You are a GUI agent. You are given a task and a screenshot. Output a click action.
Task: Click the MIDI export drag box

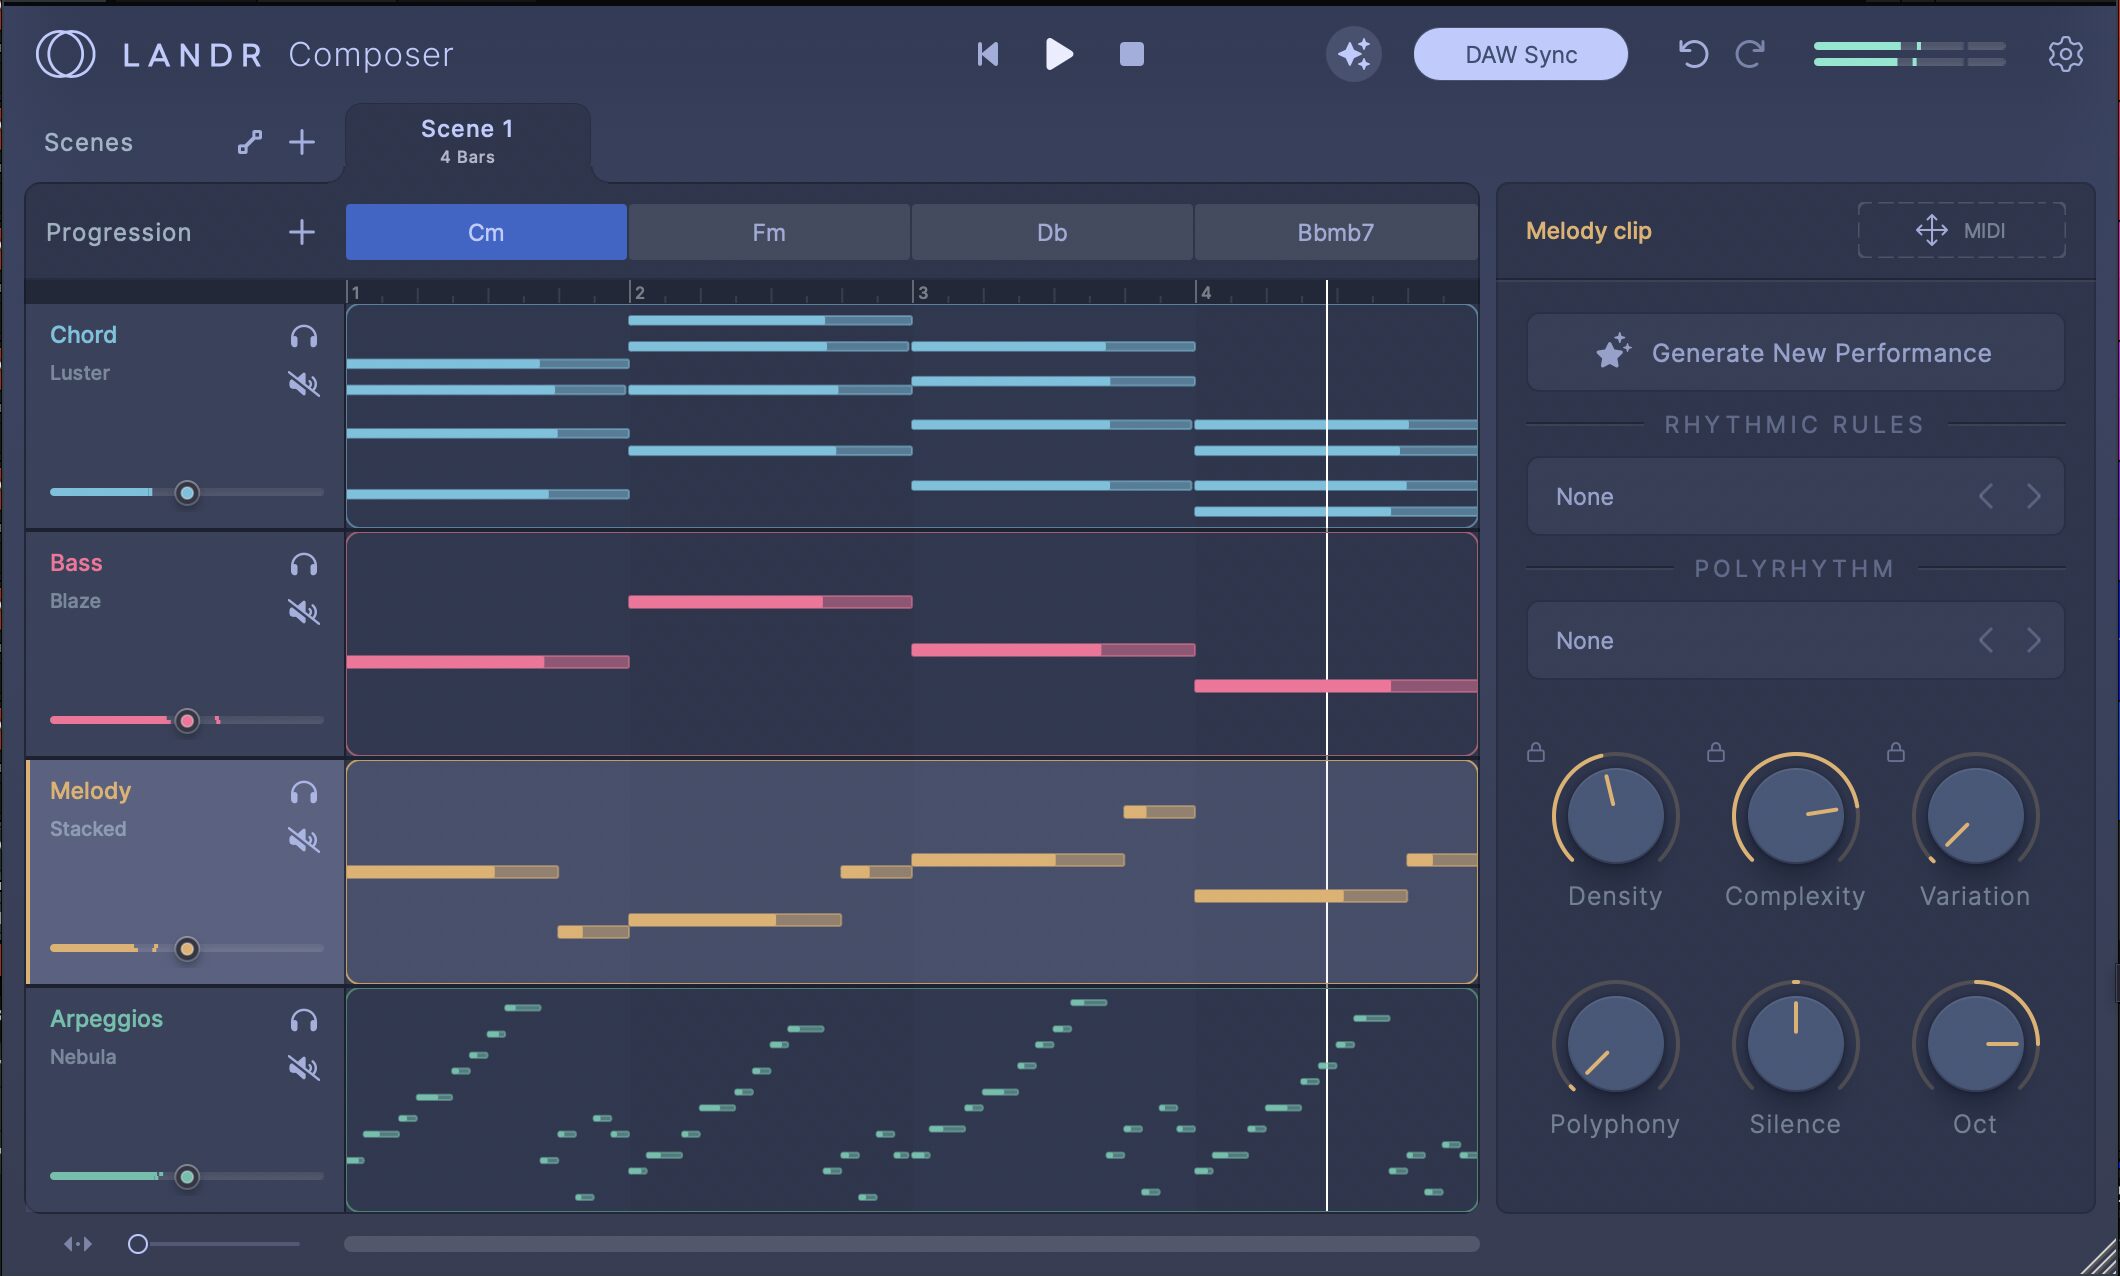1961,231
